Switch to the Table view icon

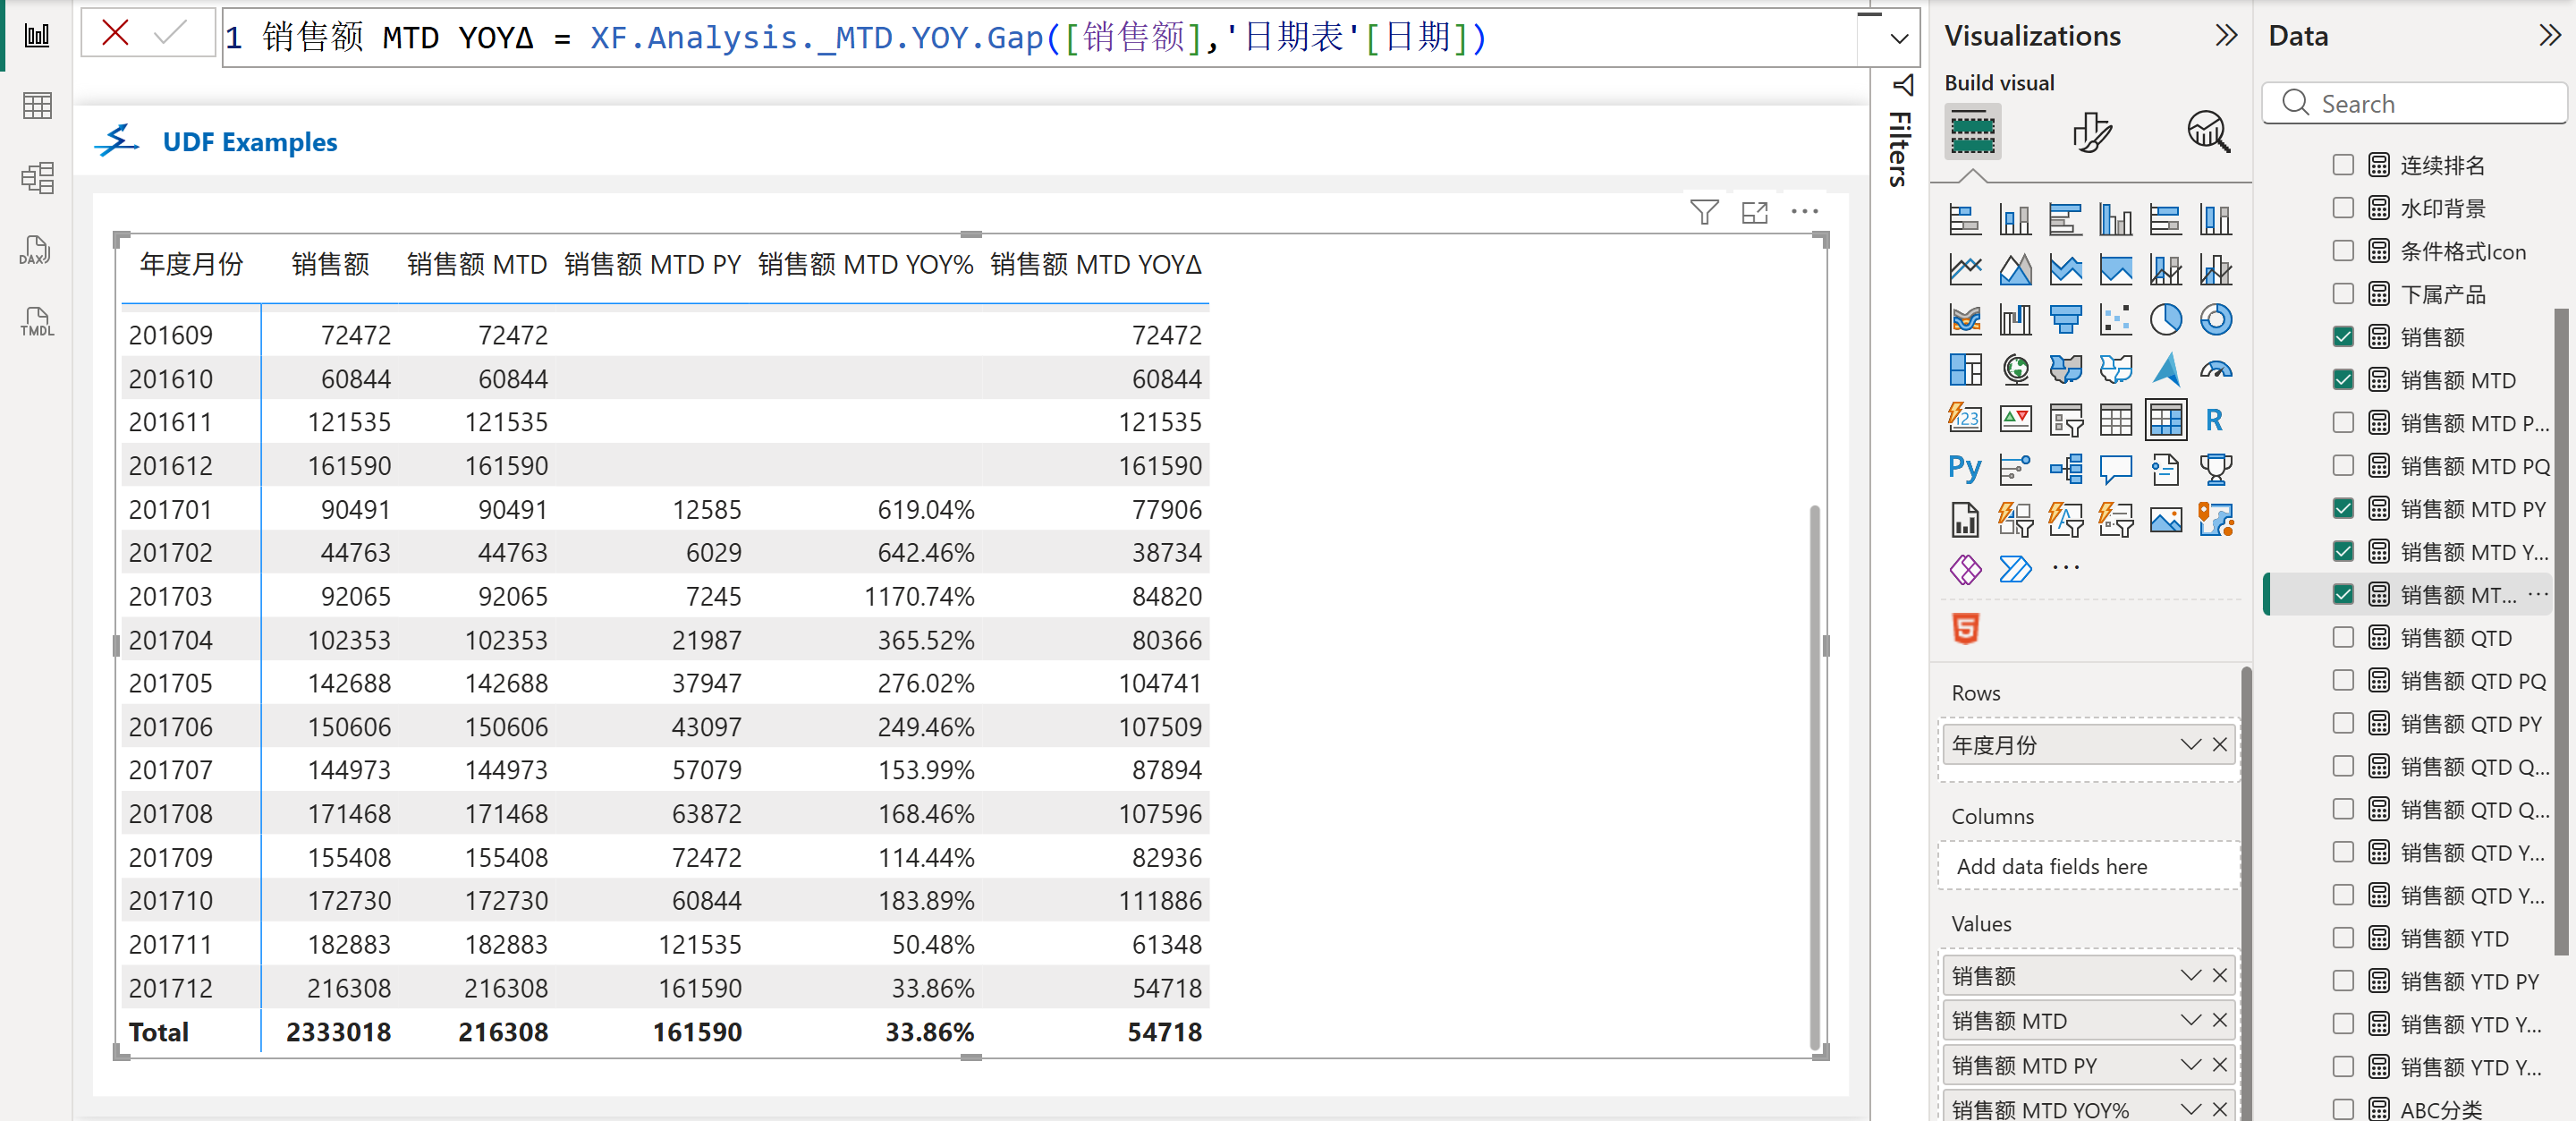[x=36, y=106]
